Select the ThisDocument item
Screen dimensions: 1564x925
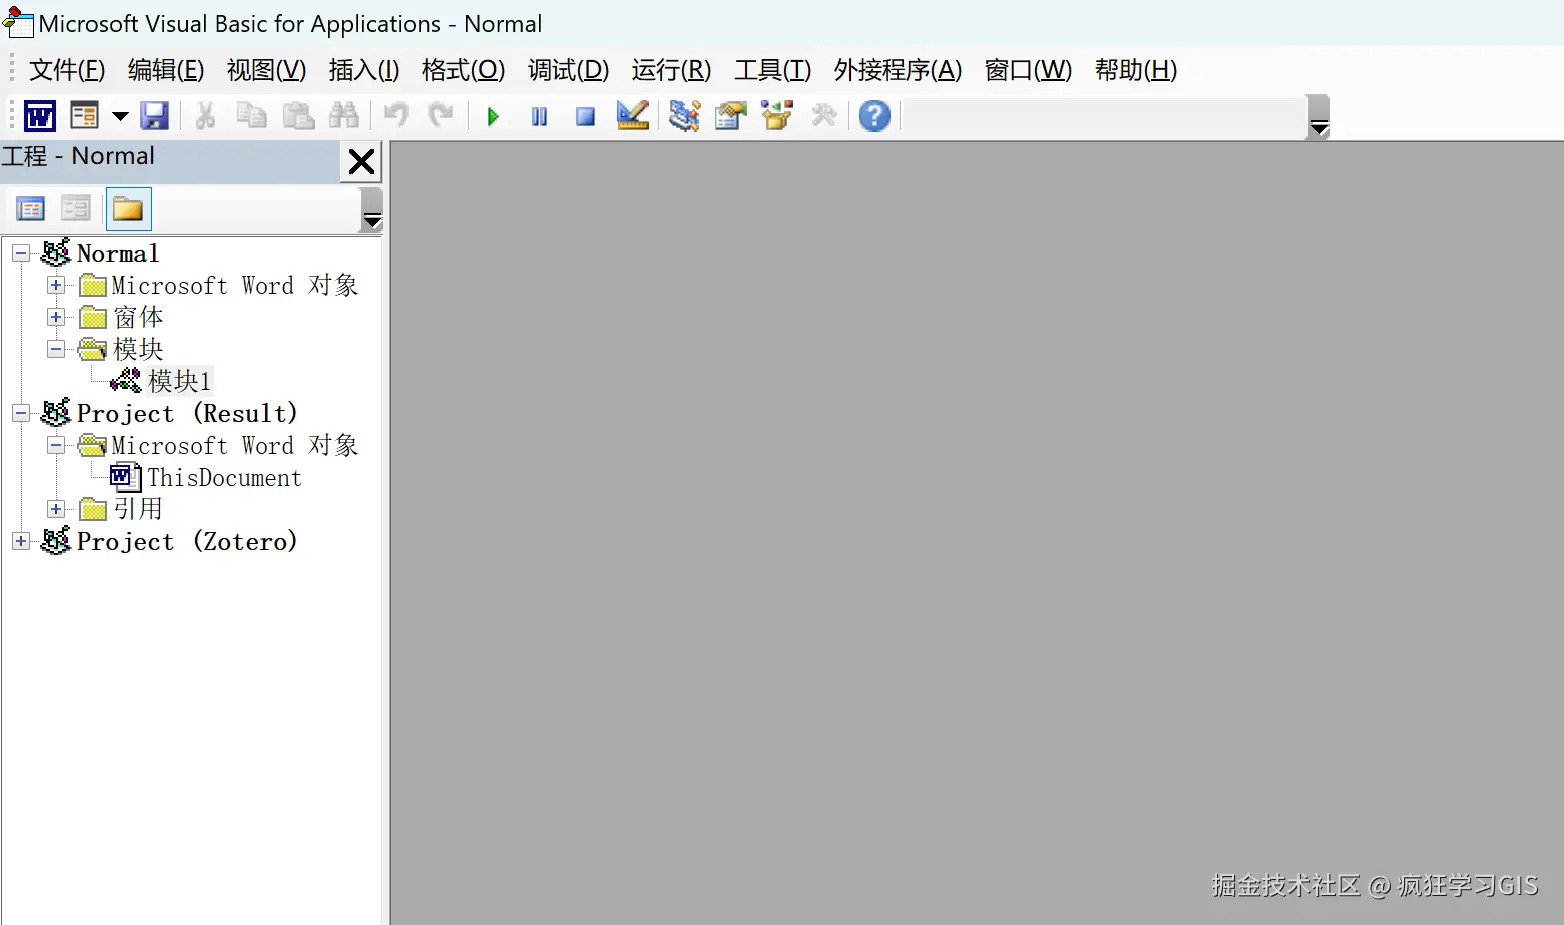click(224, 478)
